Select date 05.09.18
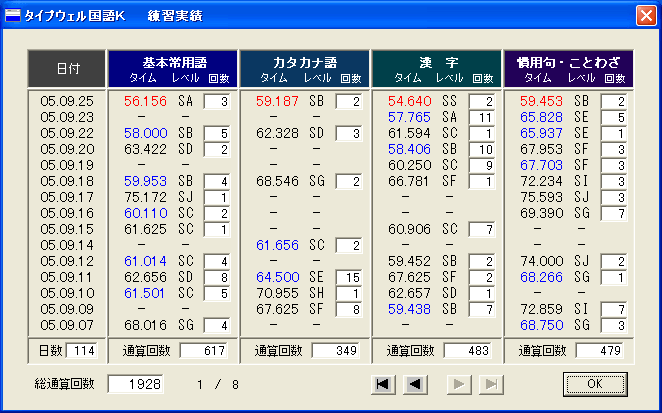The height and width of the screenshot is (413, 662). pyautogui.click(x=67, y=182)
